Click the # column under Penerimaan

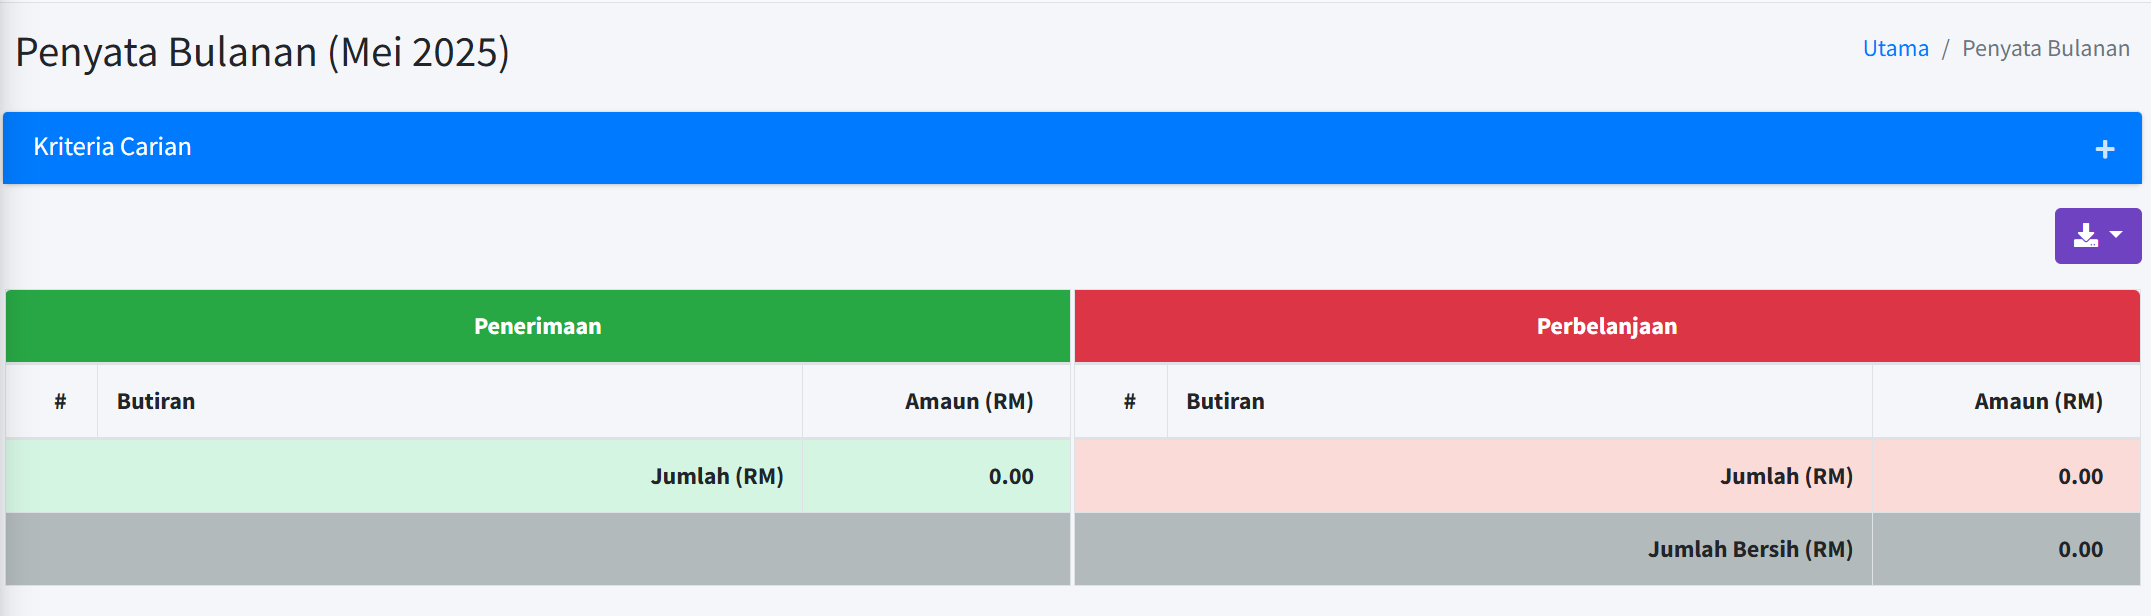click(60, 401)
